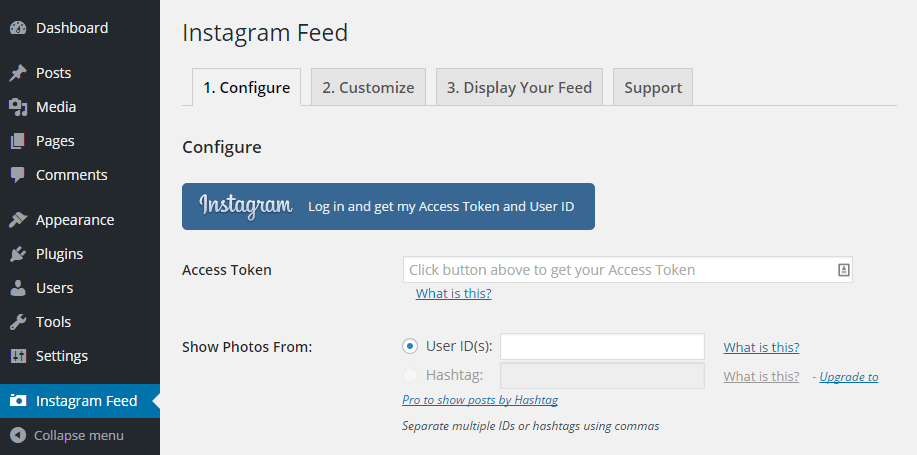917x455 pixels.
Task: Click the Users person icon
Action: click(x=18, y=288)
